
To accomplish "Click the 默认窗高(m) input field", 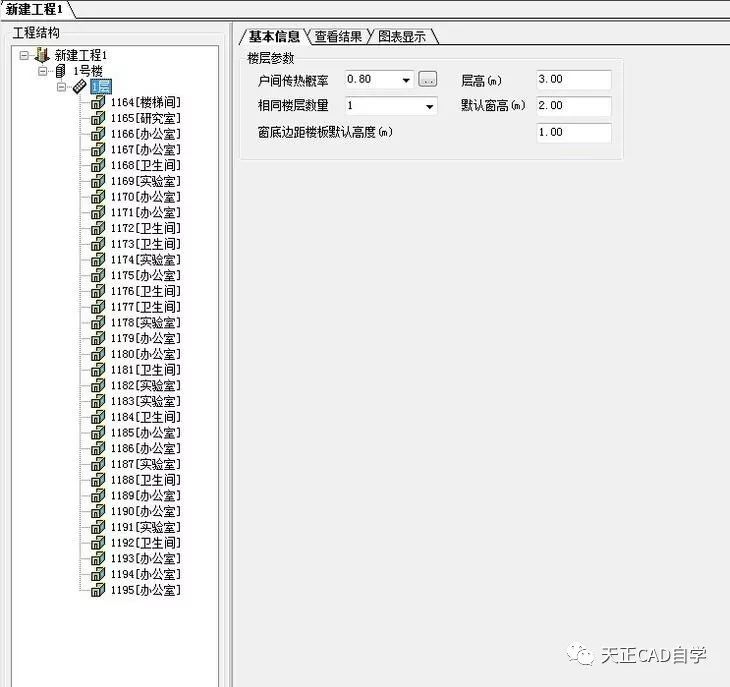I will (574, 106).
